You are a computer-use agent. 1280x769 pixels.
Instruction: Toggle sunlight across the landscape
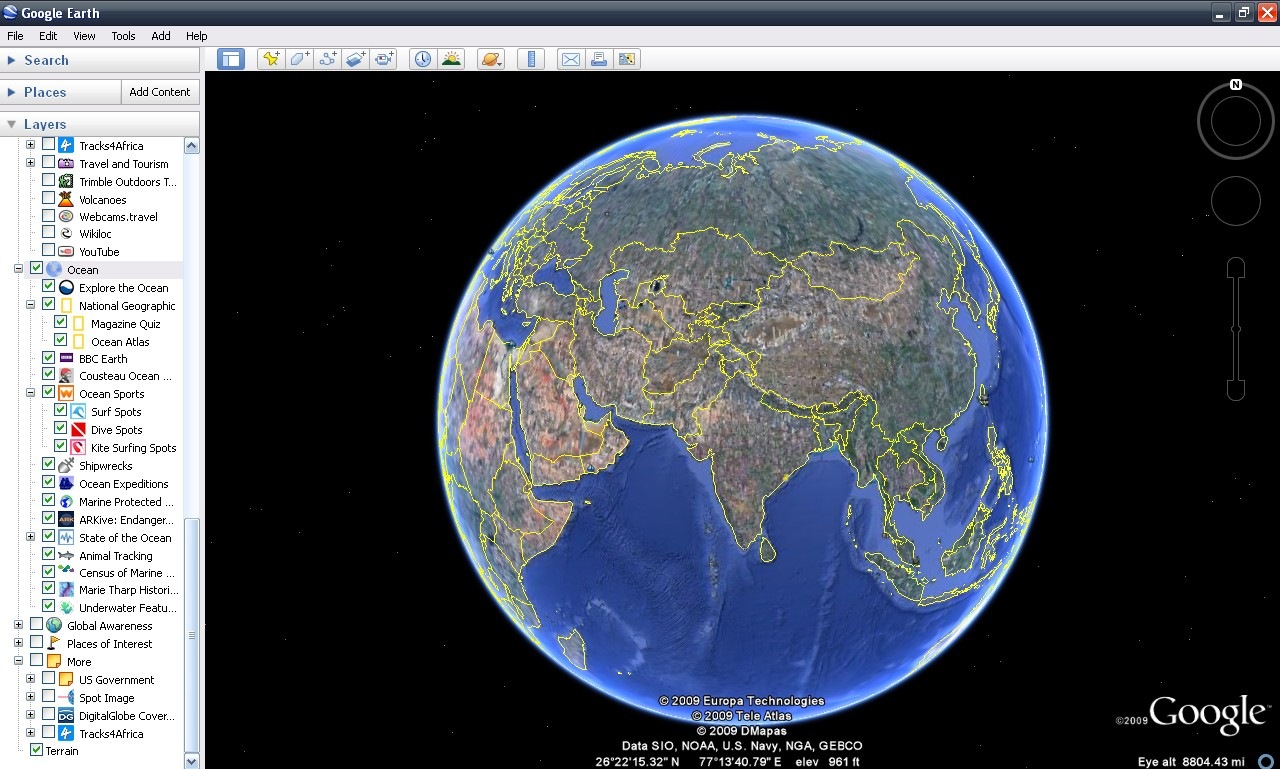pyautogui.click(x=451, y=59)
